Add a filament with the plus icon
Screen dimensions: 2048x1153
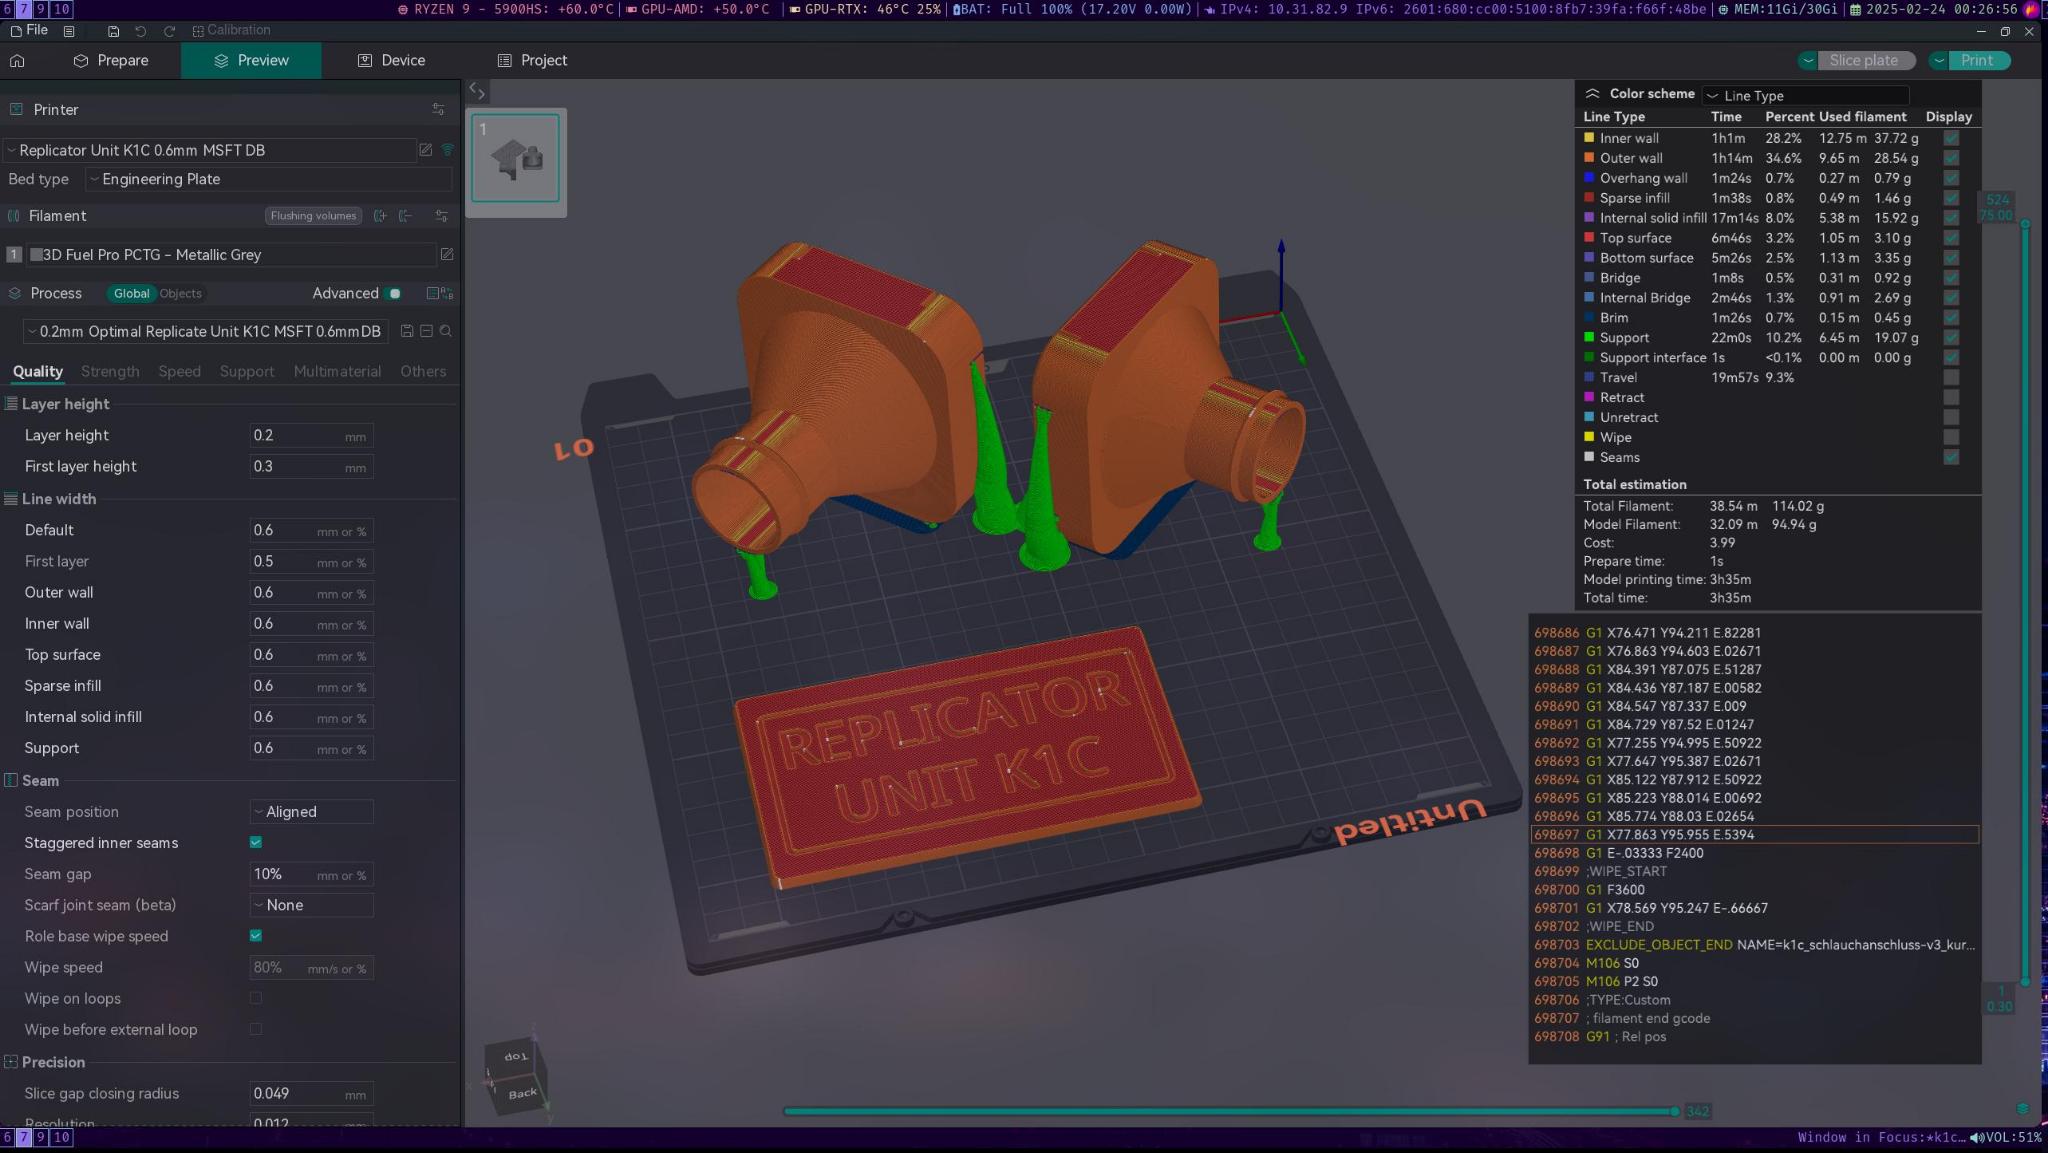click(x=380, y=216)
